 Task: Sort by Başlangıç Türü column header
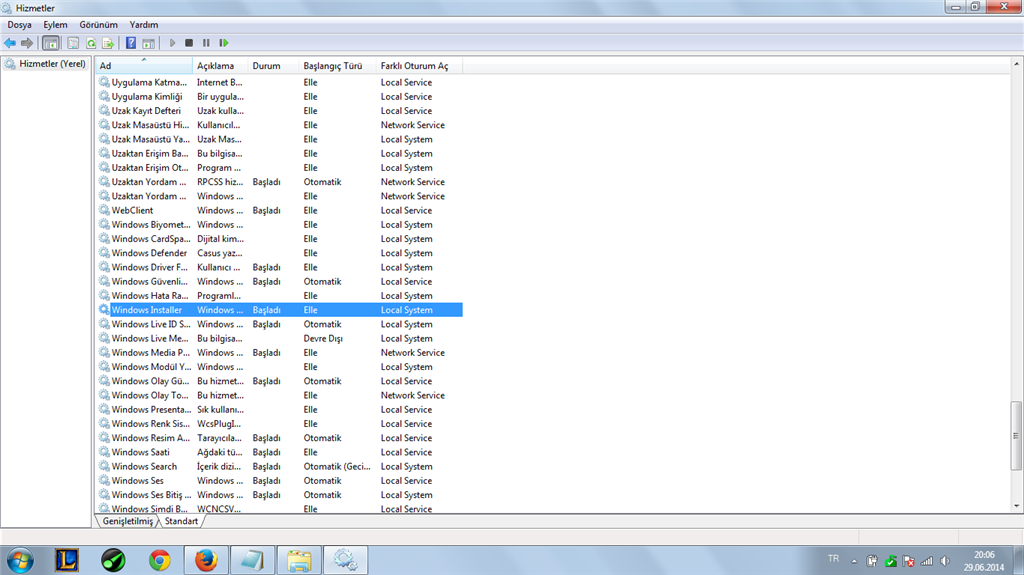point(337,66)
